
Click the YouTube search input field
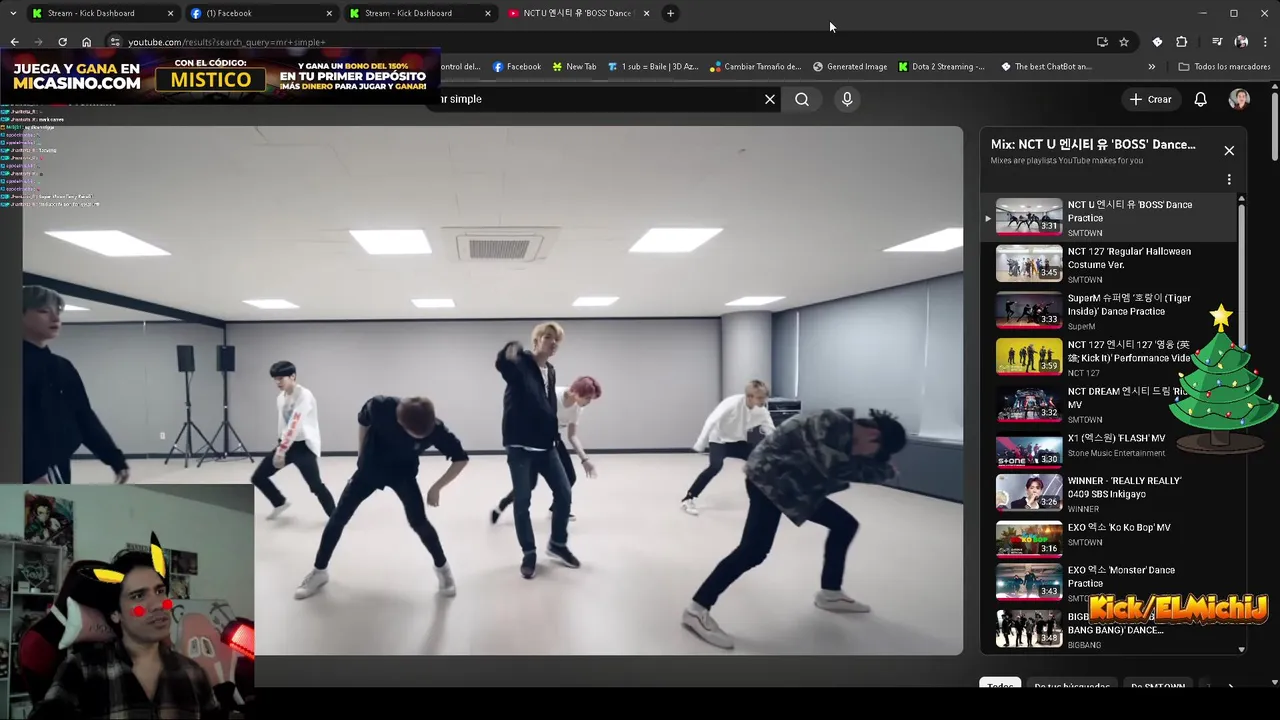tap(600, 99)
